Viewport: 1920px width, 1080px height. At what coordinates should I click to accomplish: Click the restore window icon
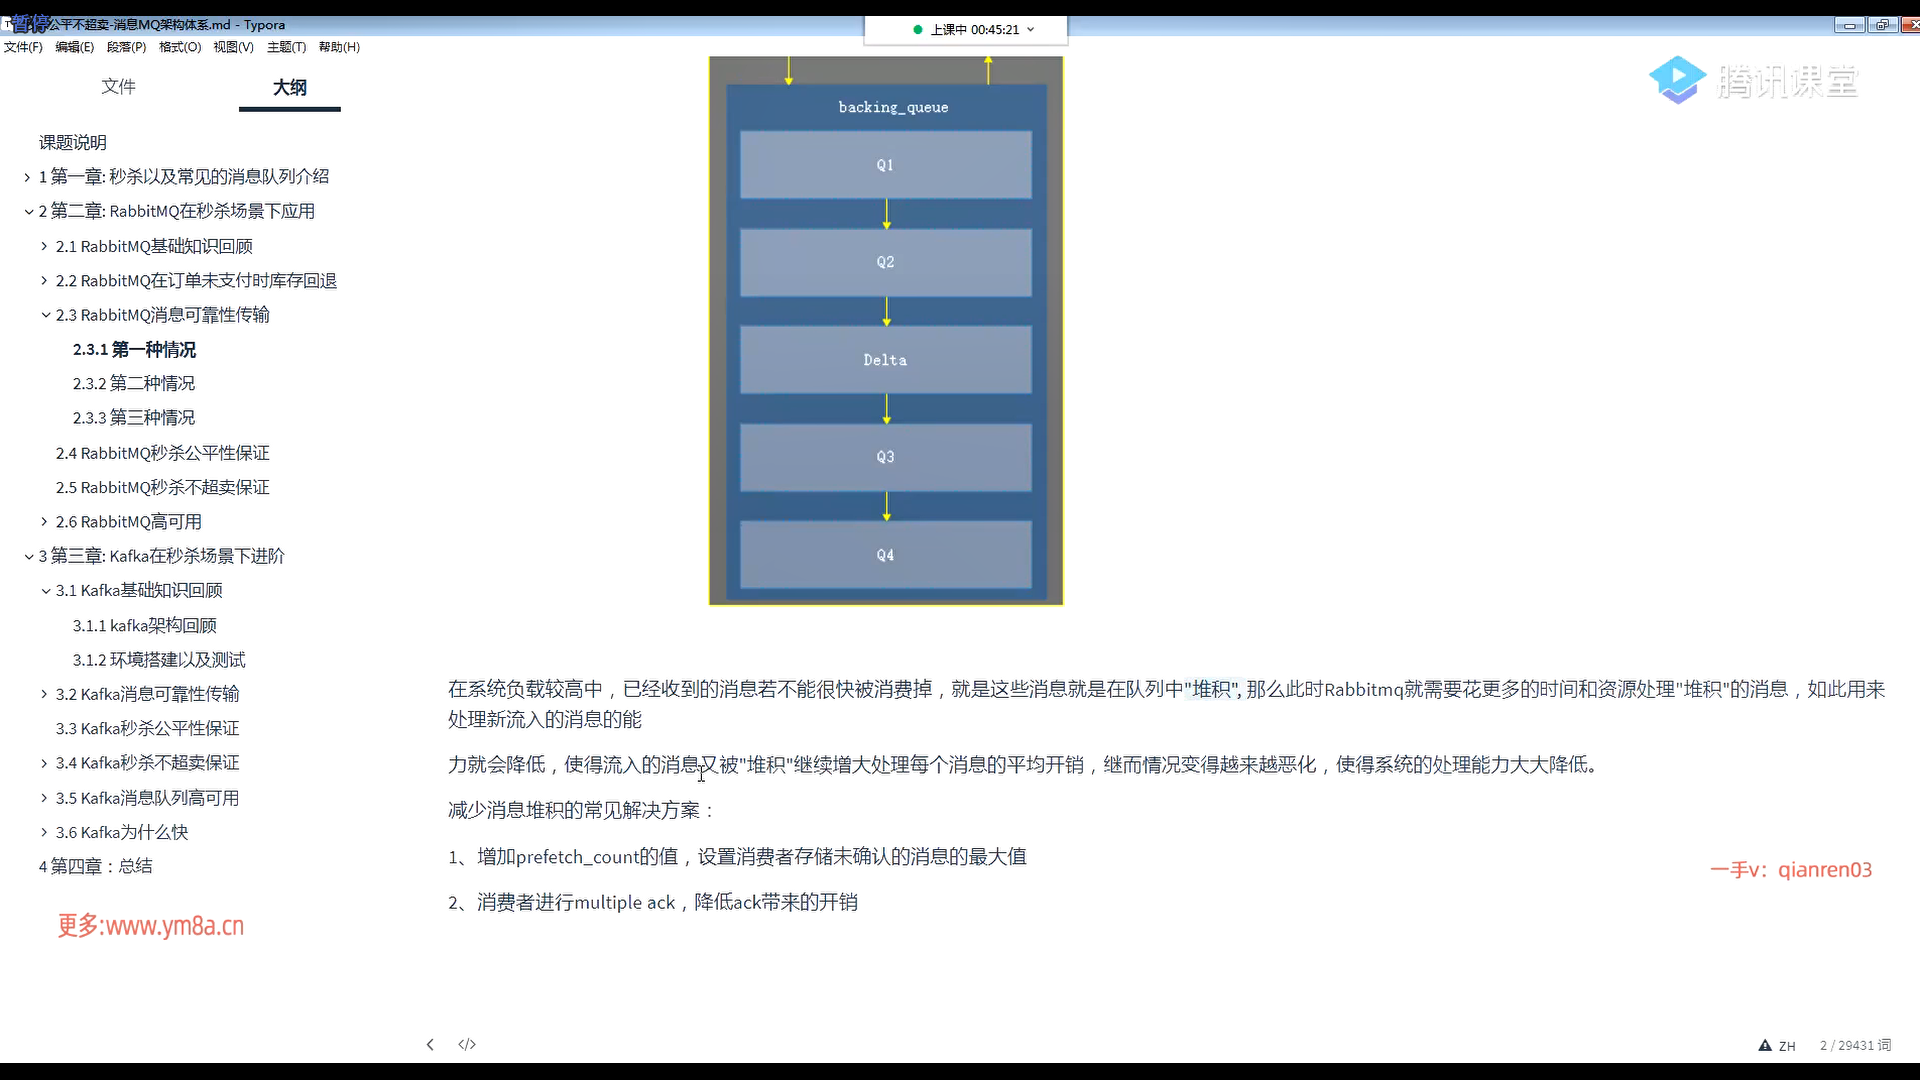(1882, 26)
